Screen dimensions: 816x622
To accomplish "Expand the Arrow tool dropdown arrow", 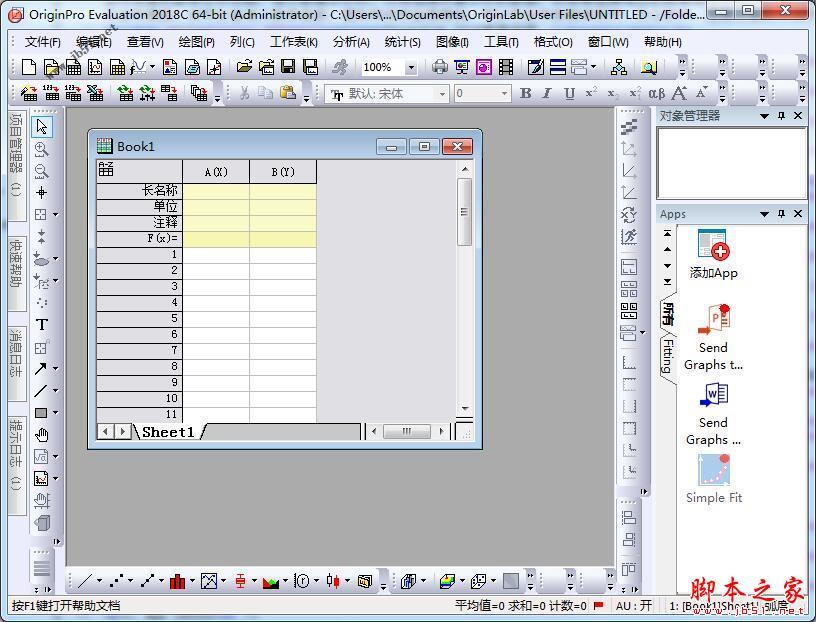I will (x=55, y=369).
